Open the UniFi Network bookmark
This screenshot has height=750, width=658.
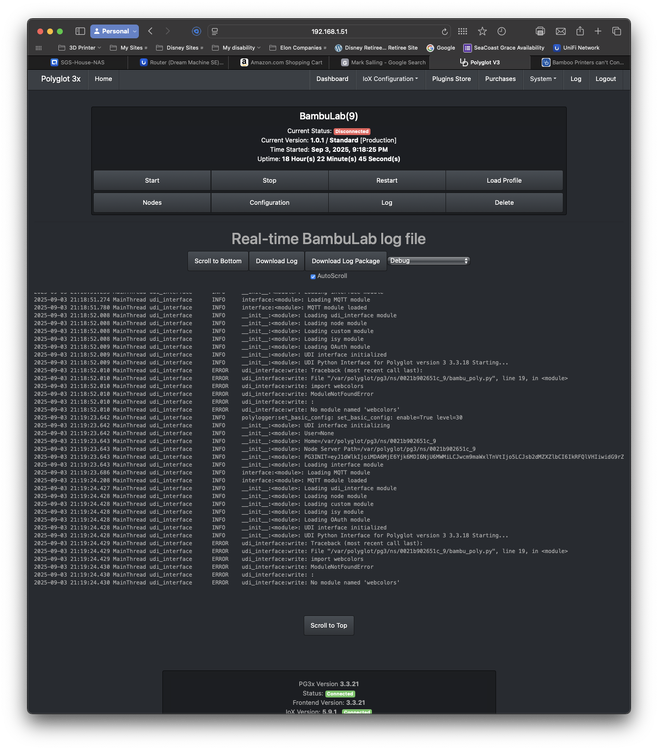coord(576,48)
